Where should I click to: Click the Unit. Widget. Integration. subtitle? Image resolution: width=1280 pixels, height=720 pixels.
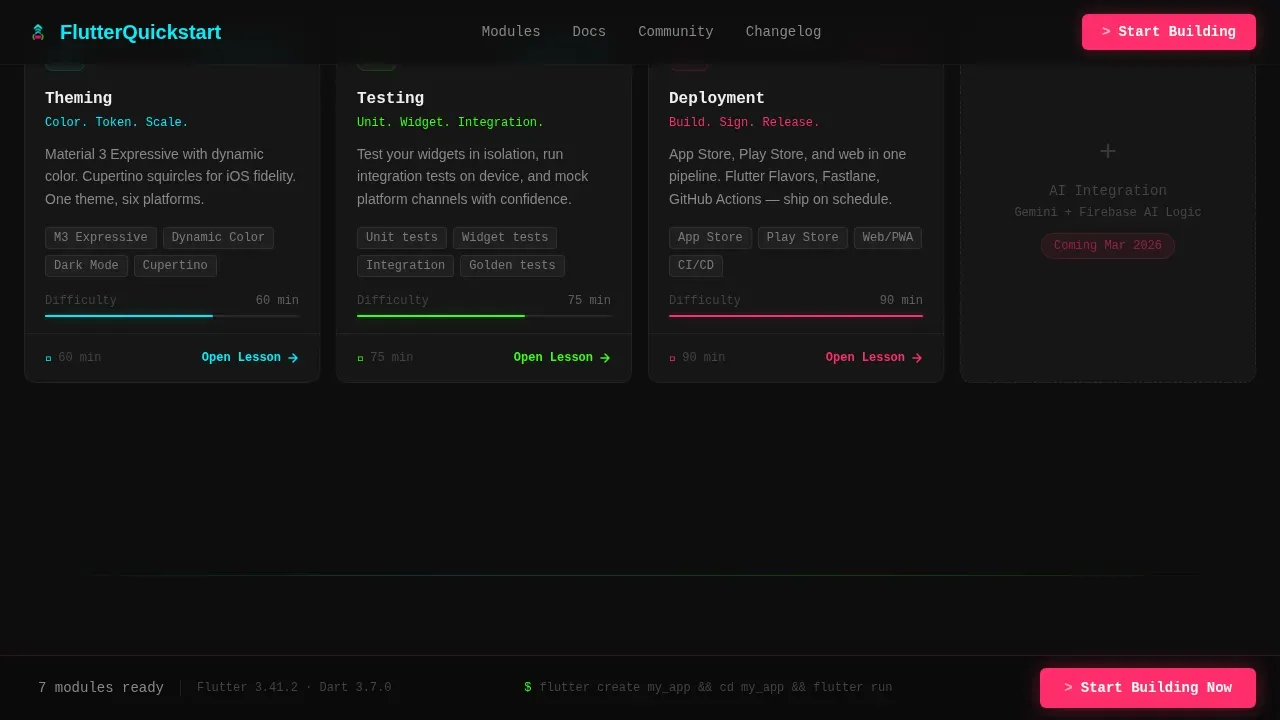coord(450,123)
